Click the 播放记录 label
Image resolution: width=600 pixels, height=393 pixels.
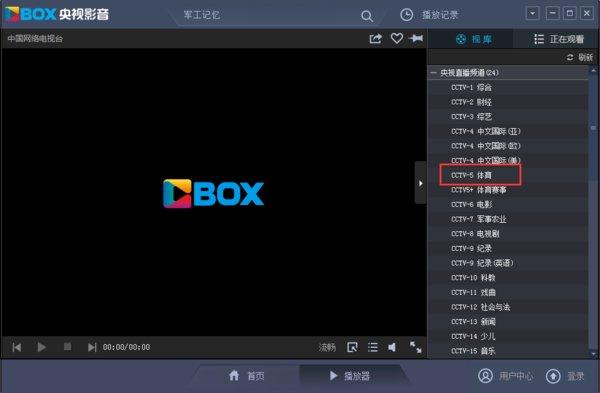440,15
